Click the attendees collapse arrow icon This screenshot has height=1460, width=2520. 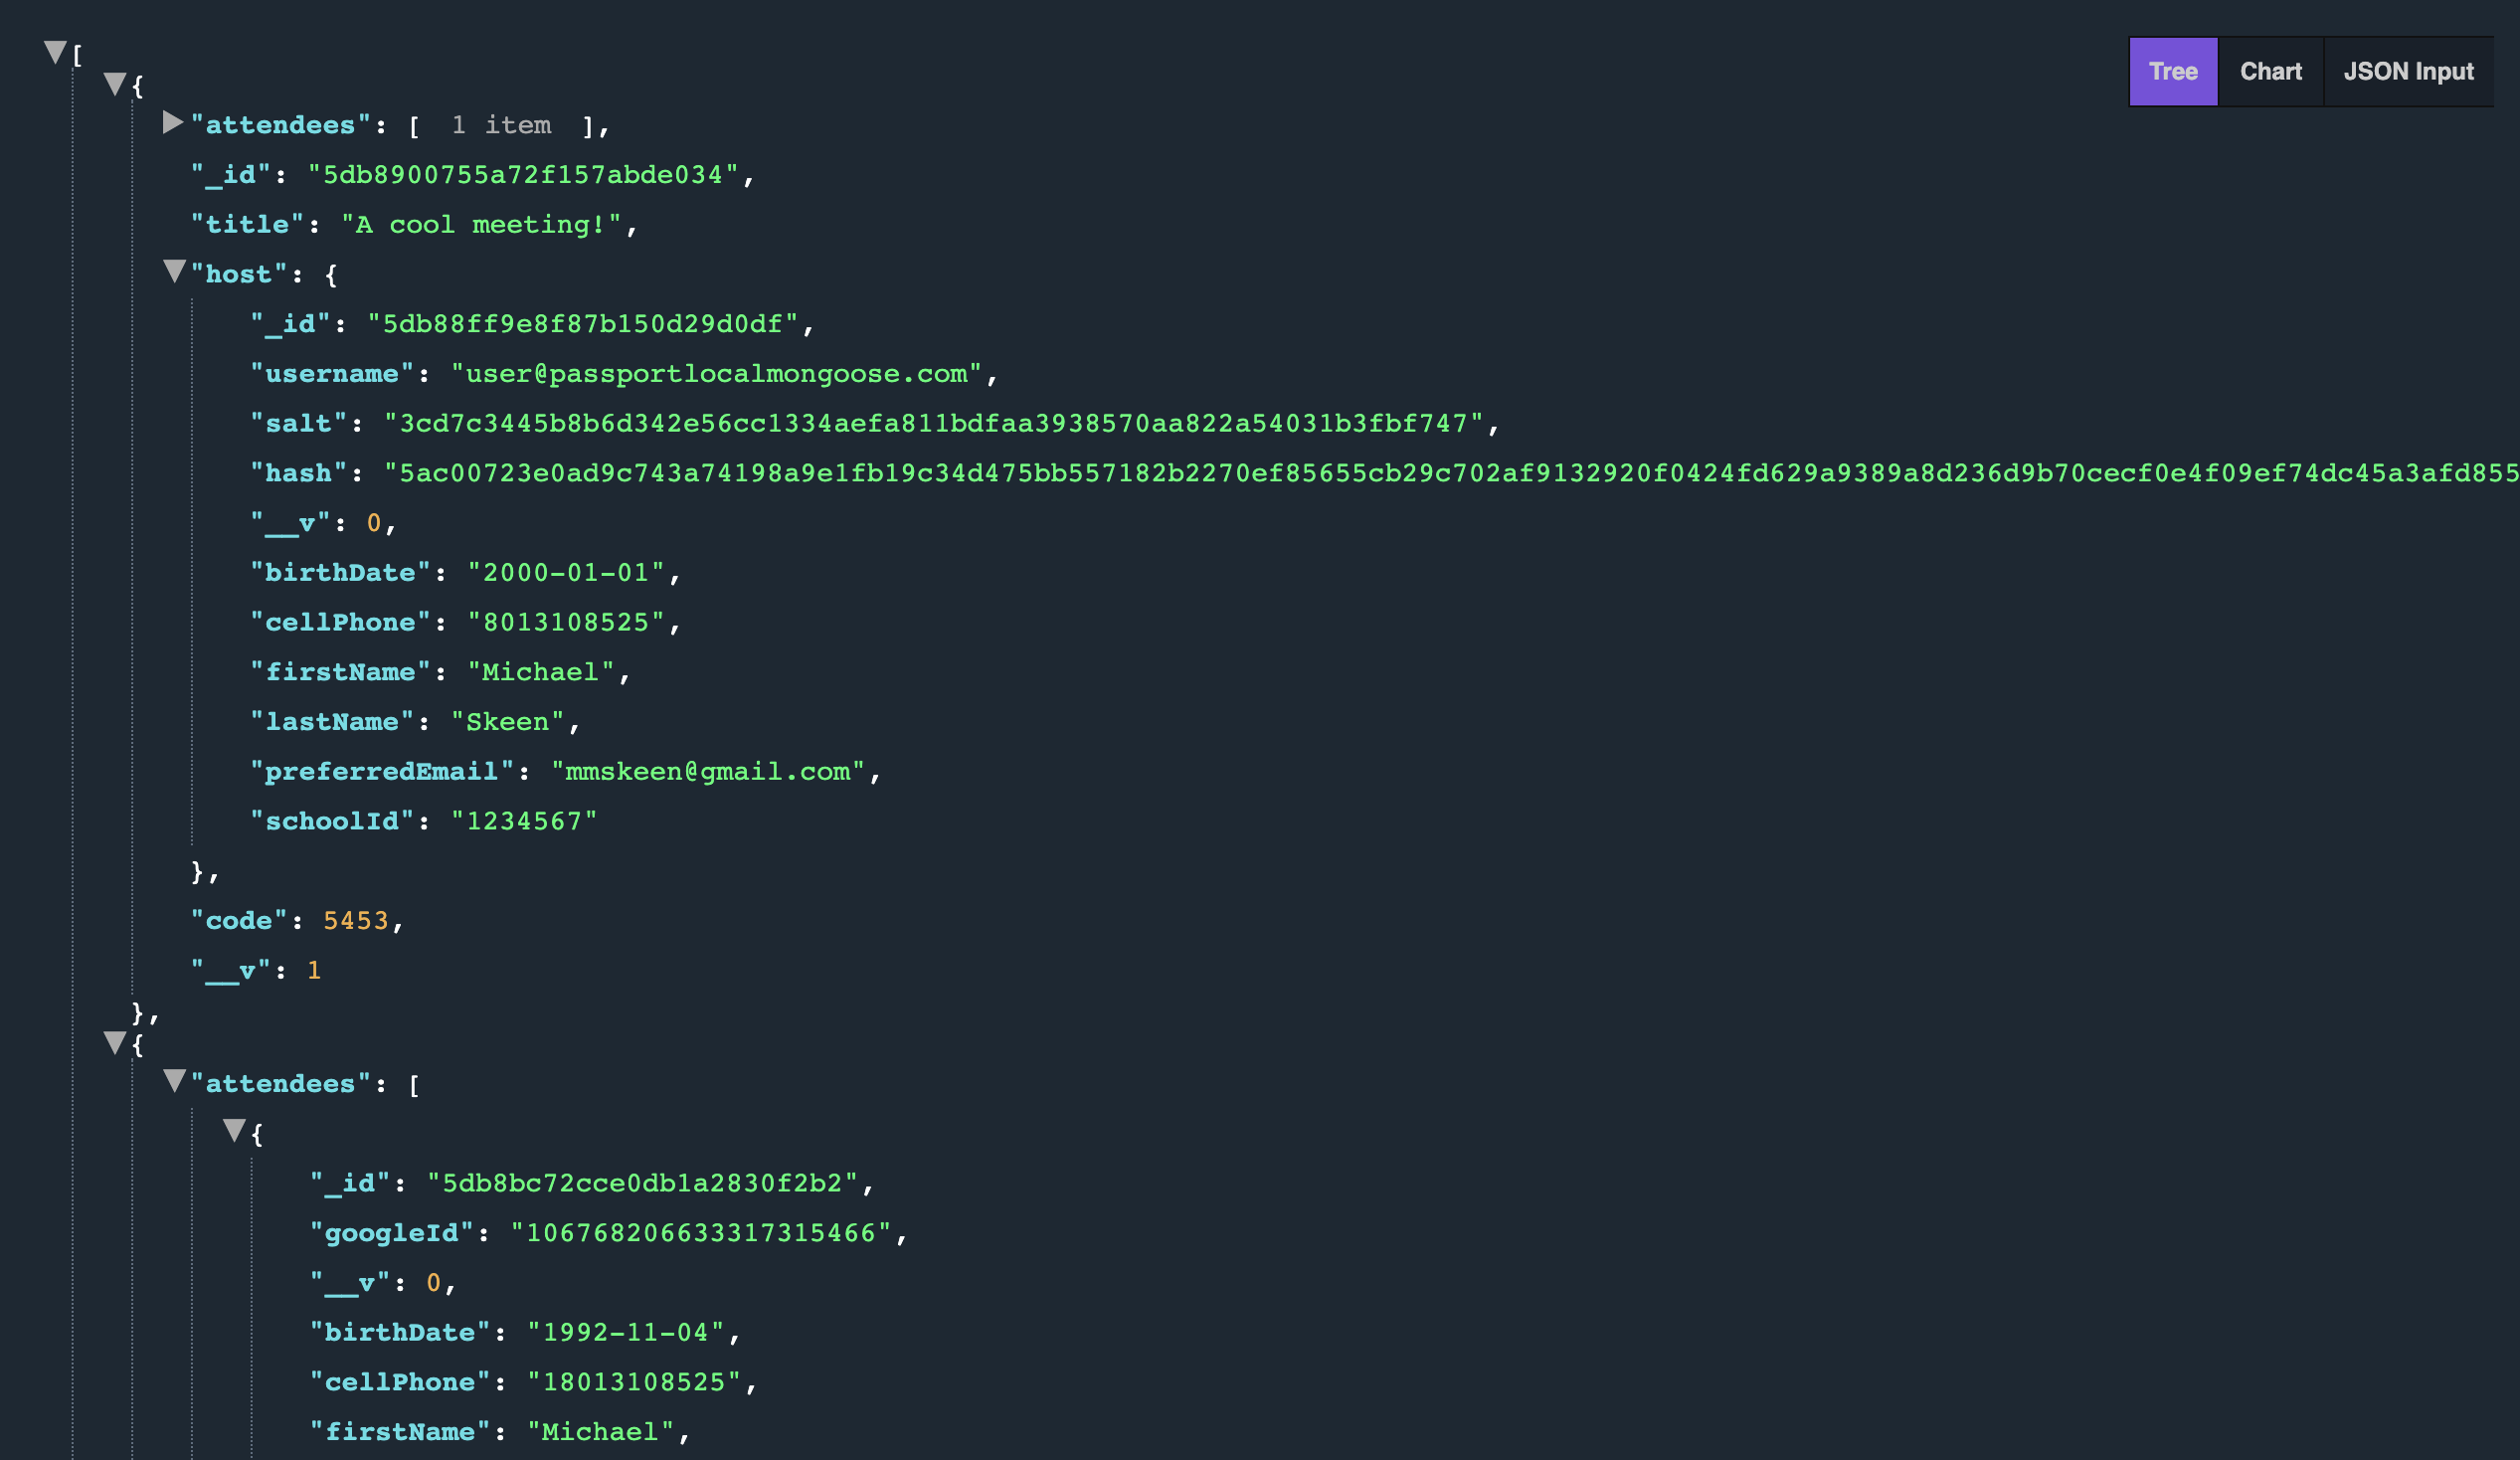click(x=169, y=123)
